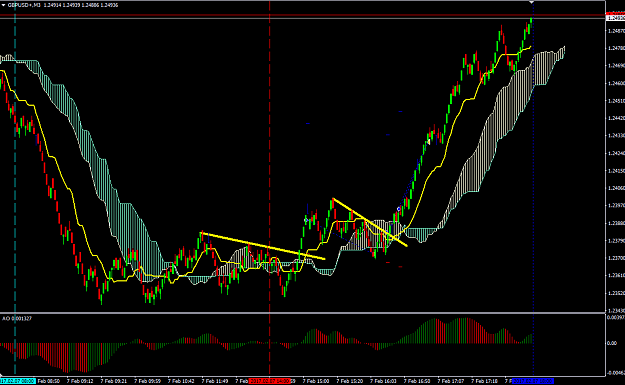
Task: Click the dark red horizontal price line
Action: (x=303, y=15)
